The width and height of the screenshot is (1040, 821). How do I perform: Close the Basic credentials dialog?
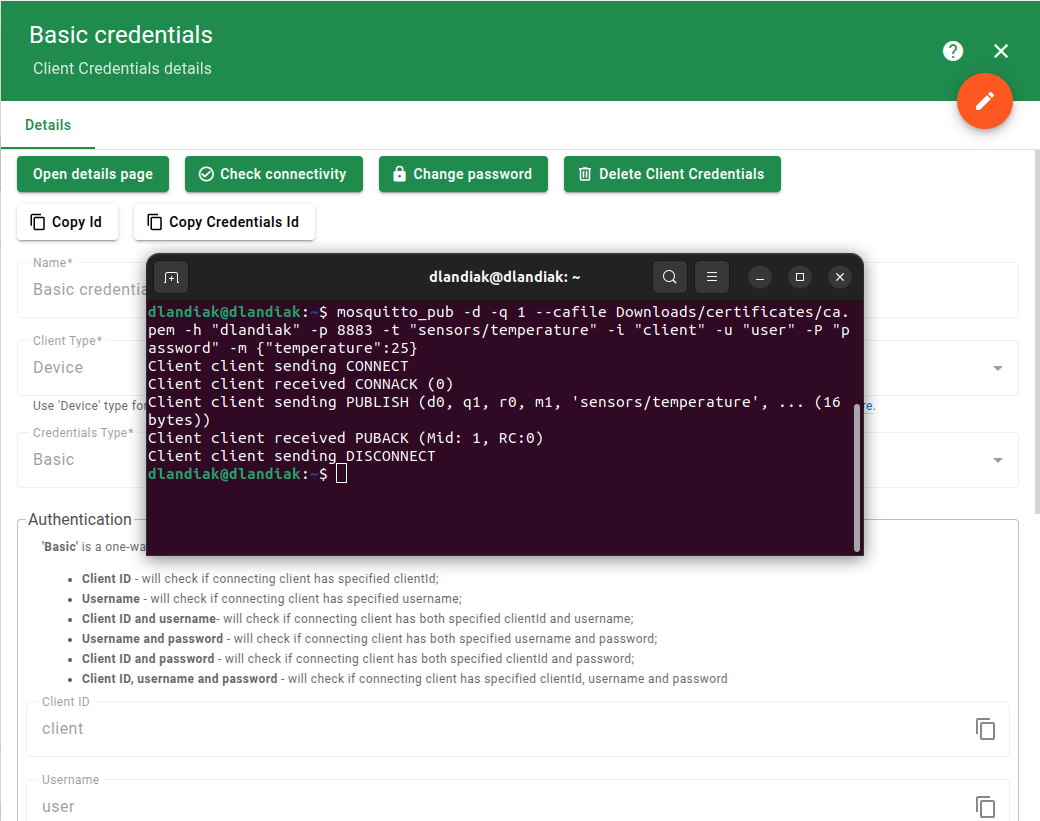[x=1001, y=51]
